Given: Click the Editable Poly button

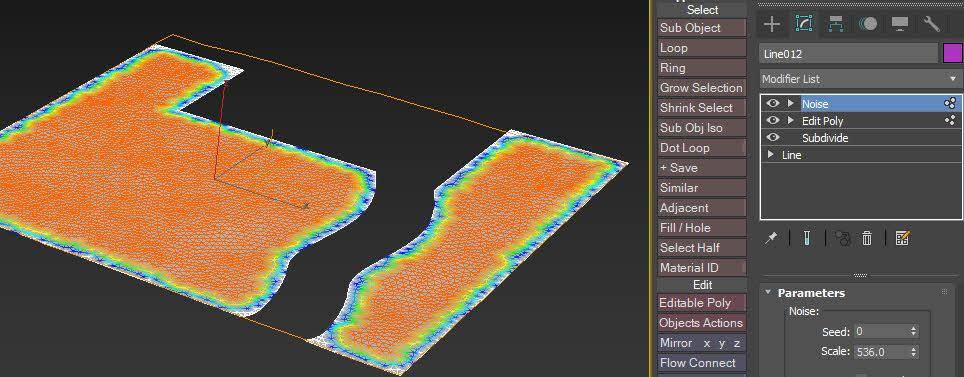Looking at the screenshot, I should point(702,303).
